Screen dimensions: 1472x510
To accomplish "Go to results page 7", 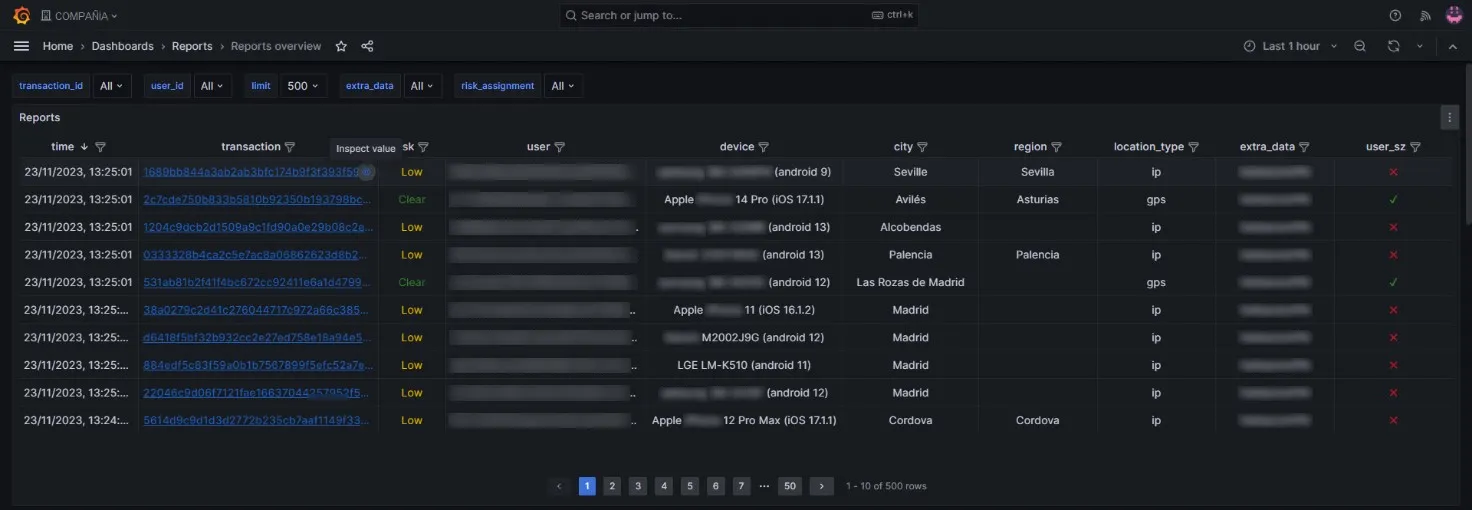I will pyautogui.click(x=741, y=486).
